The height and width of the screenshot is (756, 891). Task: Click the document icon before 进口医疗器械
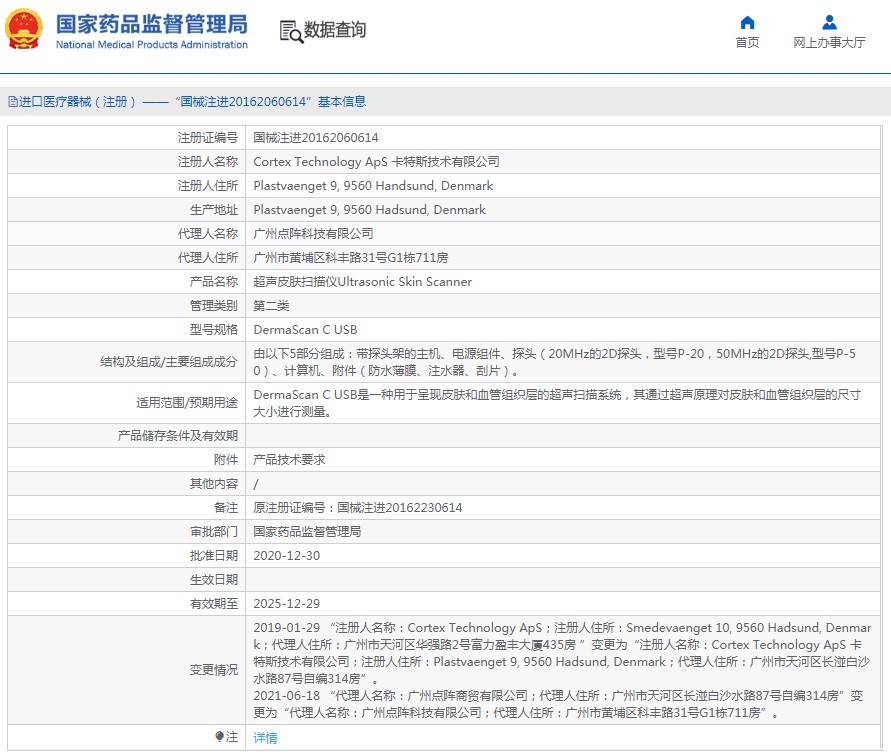point(13,102)
